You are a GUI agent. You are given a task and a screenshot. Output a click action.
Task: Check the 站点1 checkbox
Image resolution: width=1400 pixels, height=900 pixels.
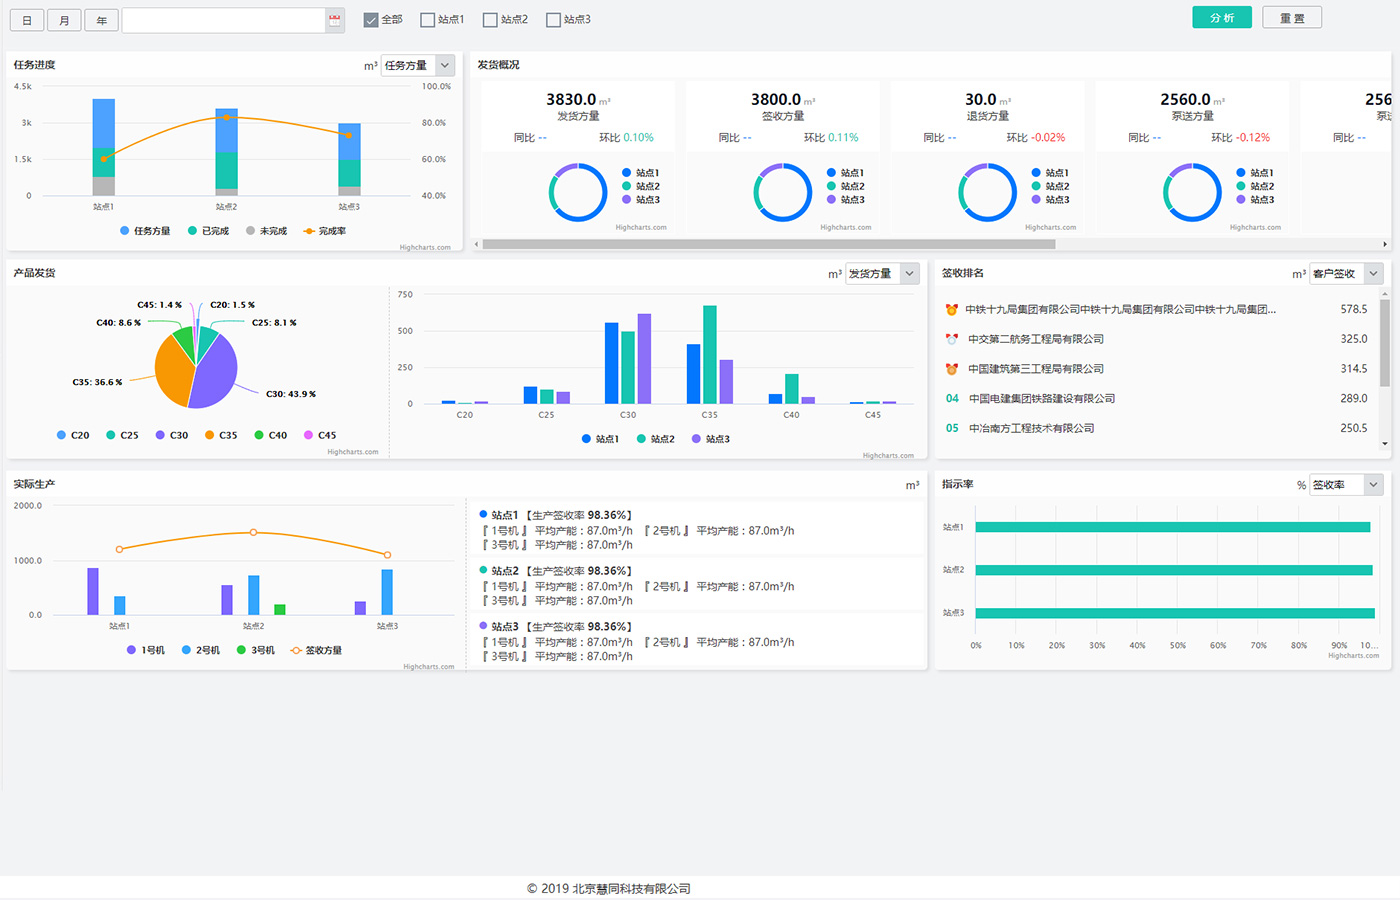coord(428,20)
